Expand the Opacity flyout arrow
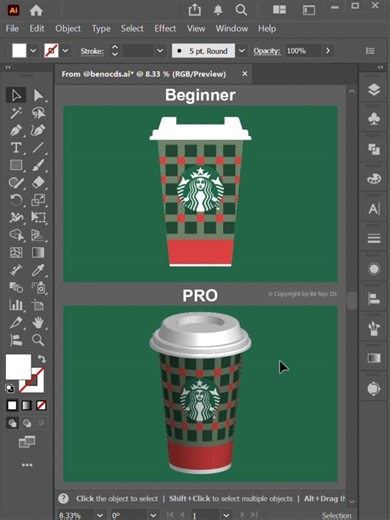Screen dimensions: 390x520 click(x=328, y=51)
